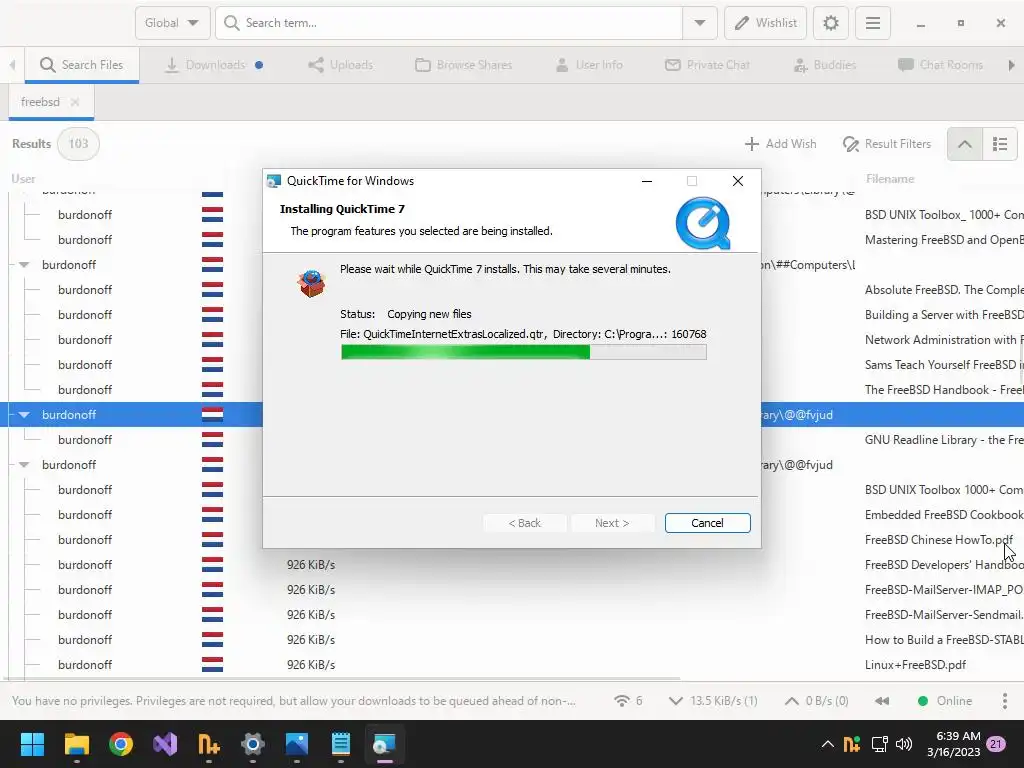Open Windows Start menu
This screenshot has height=768, width=1024.
[32, 744]
